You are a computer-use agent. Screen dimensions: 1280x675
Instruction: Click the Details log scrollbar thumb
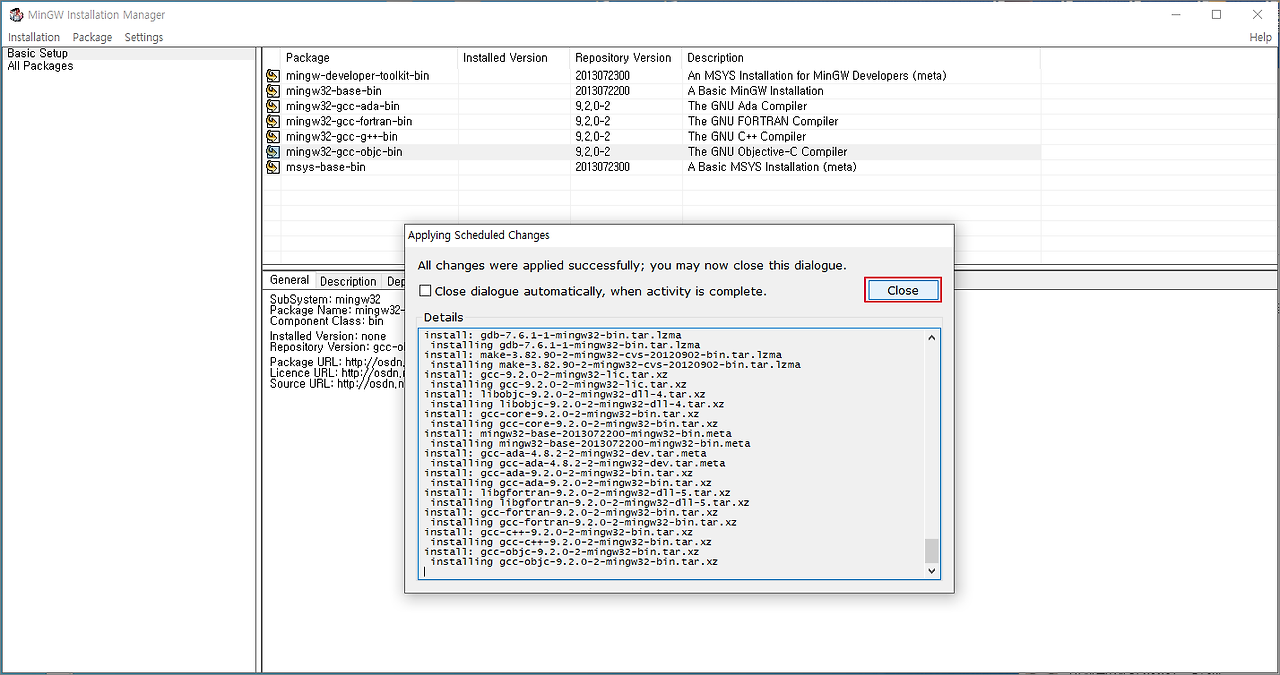(x=932, y=551)
